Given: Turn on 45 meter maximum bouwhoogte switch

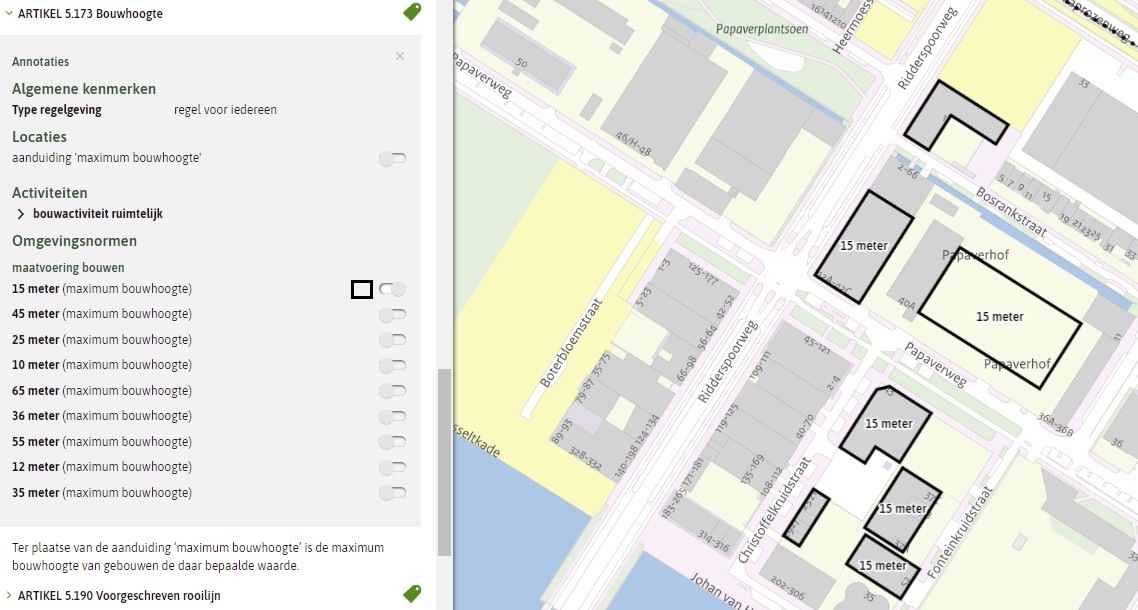Looking at the screenshot, I should click(x=393, y=314).
